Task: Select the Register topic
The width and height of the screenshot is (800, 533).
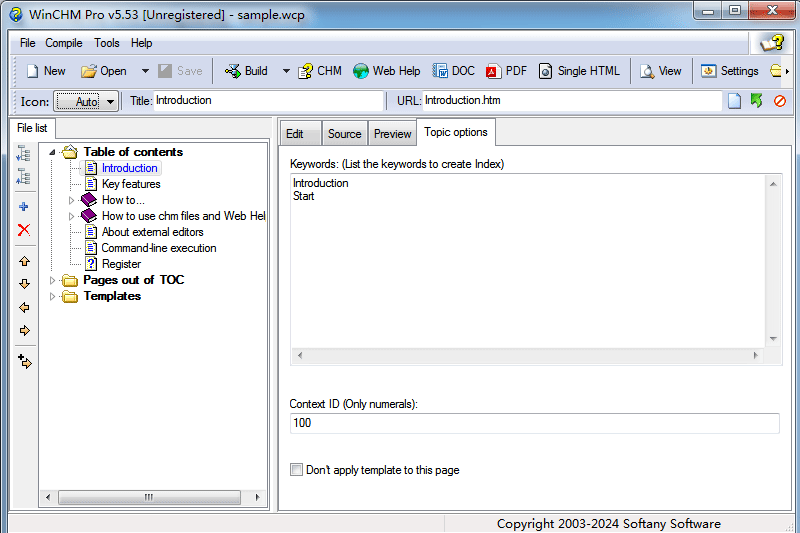Action: point(121,264)
